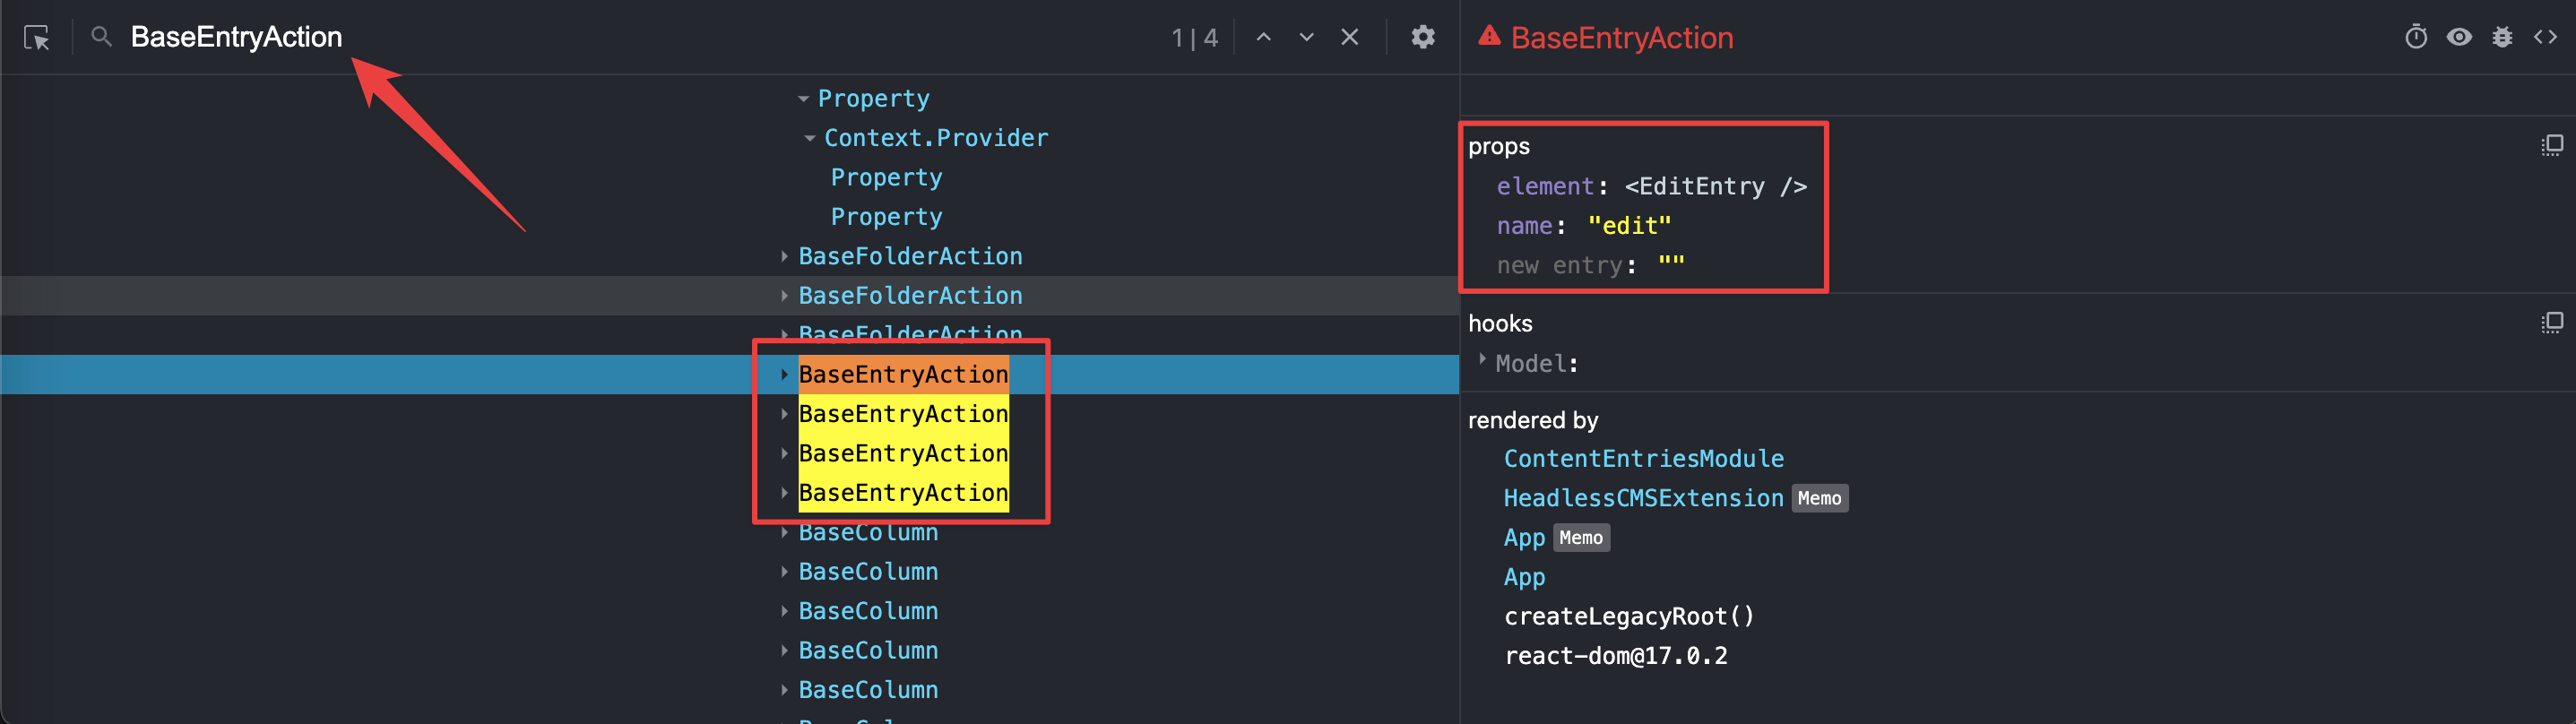Open HeadlessCMSExtension in rendered by list
2576x724 pixels.
1643,498
